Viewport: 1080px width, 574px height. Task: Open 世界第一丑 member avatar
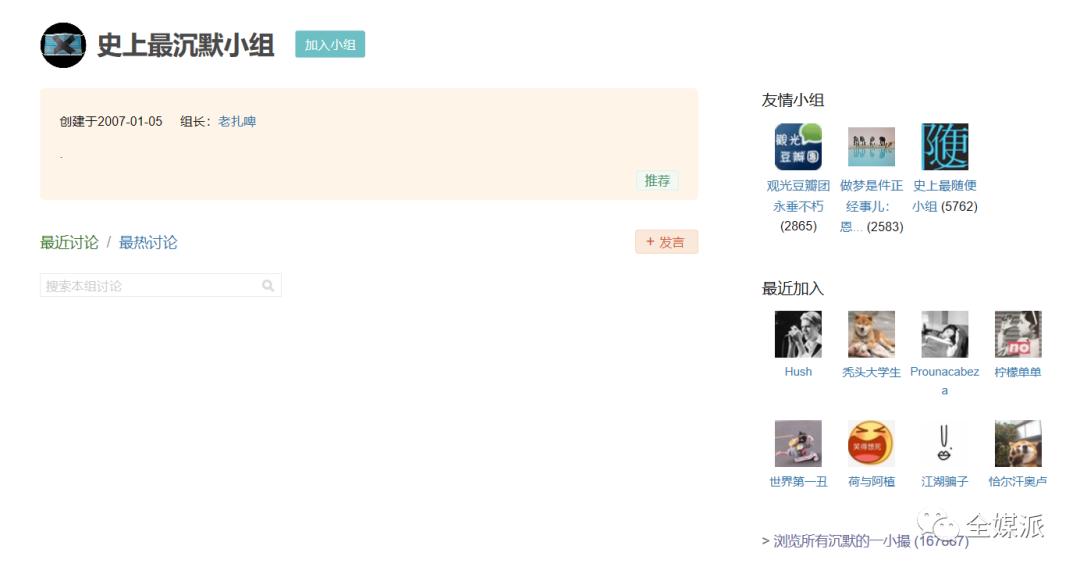[x=798, y=444]
